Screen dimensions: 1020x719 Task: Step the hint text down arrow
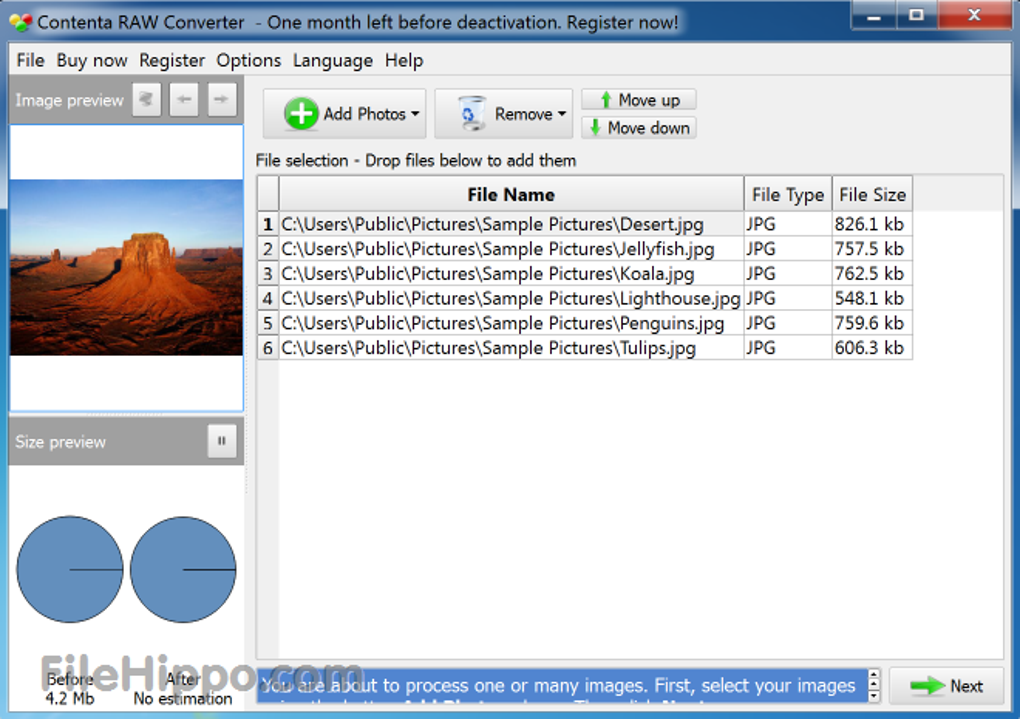874,694
